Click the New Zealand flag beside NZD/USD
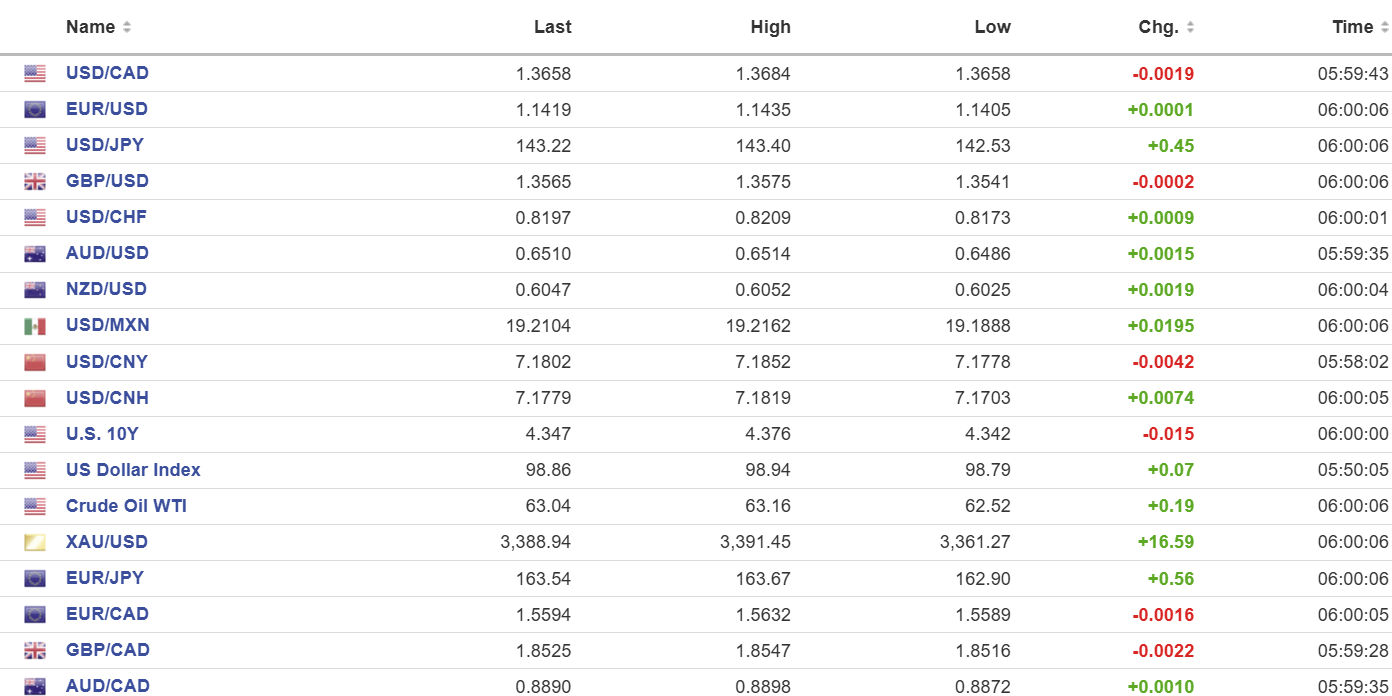The height and width of the screenshot is (696, 1392). click(35, 289)
